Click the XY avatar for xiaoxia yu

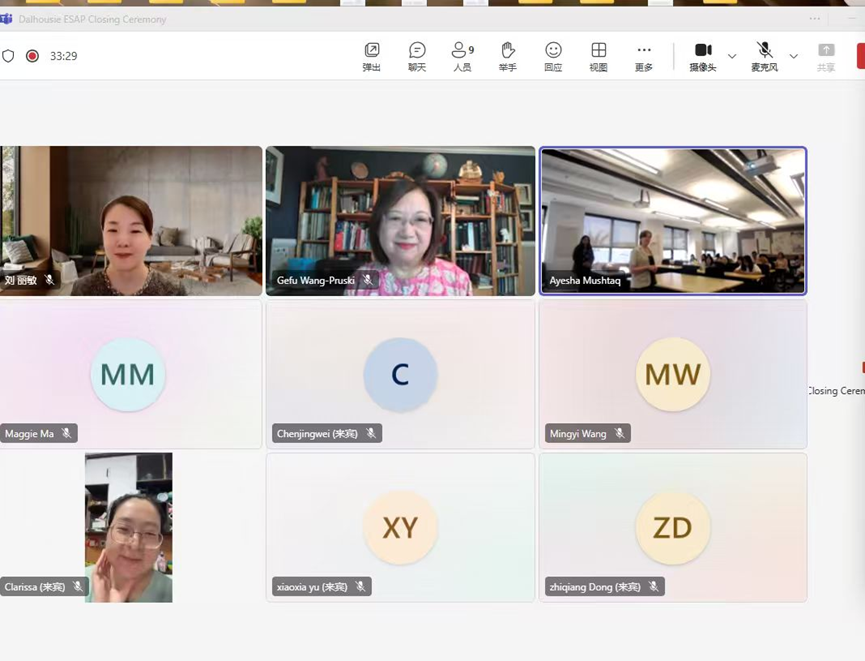coord(400,528)
